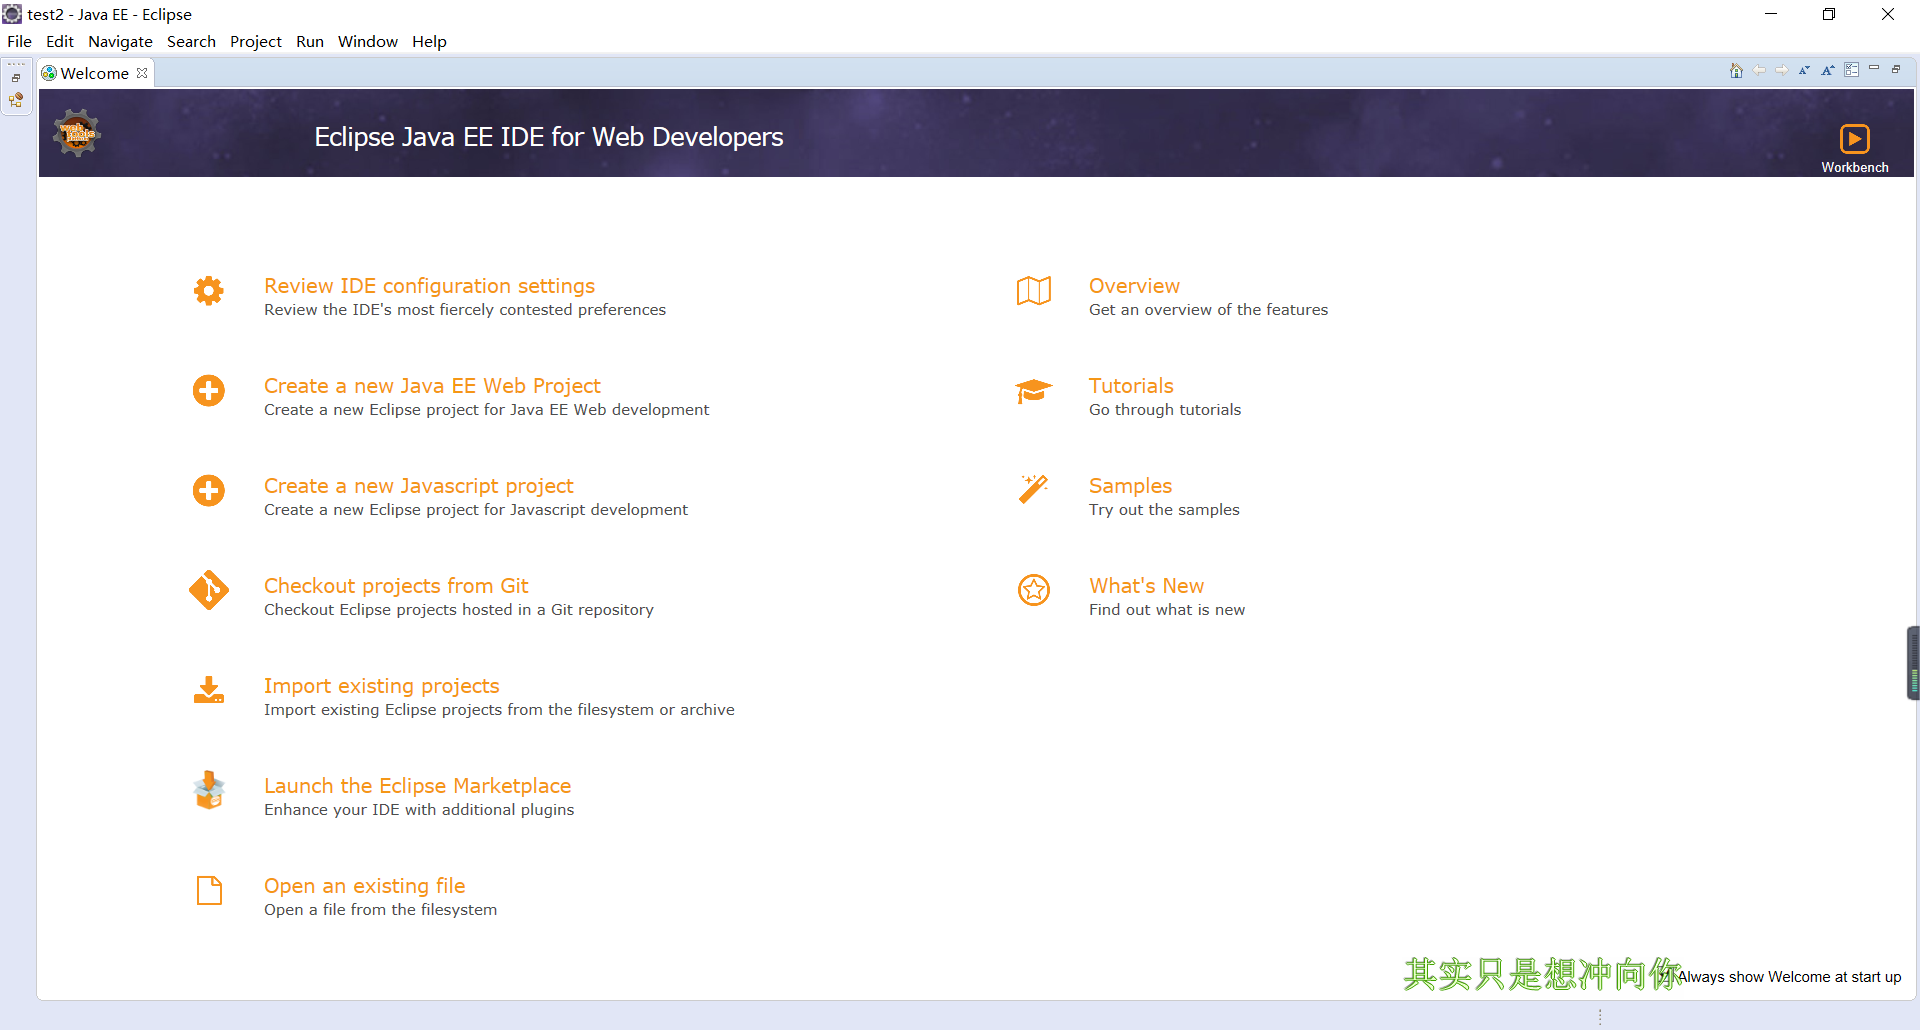The height and width of the screenshot is (1030, 1920).
Task: Click the Eclipse app icon in title bar
Action: (x=12, y=14)
